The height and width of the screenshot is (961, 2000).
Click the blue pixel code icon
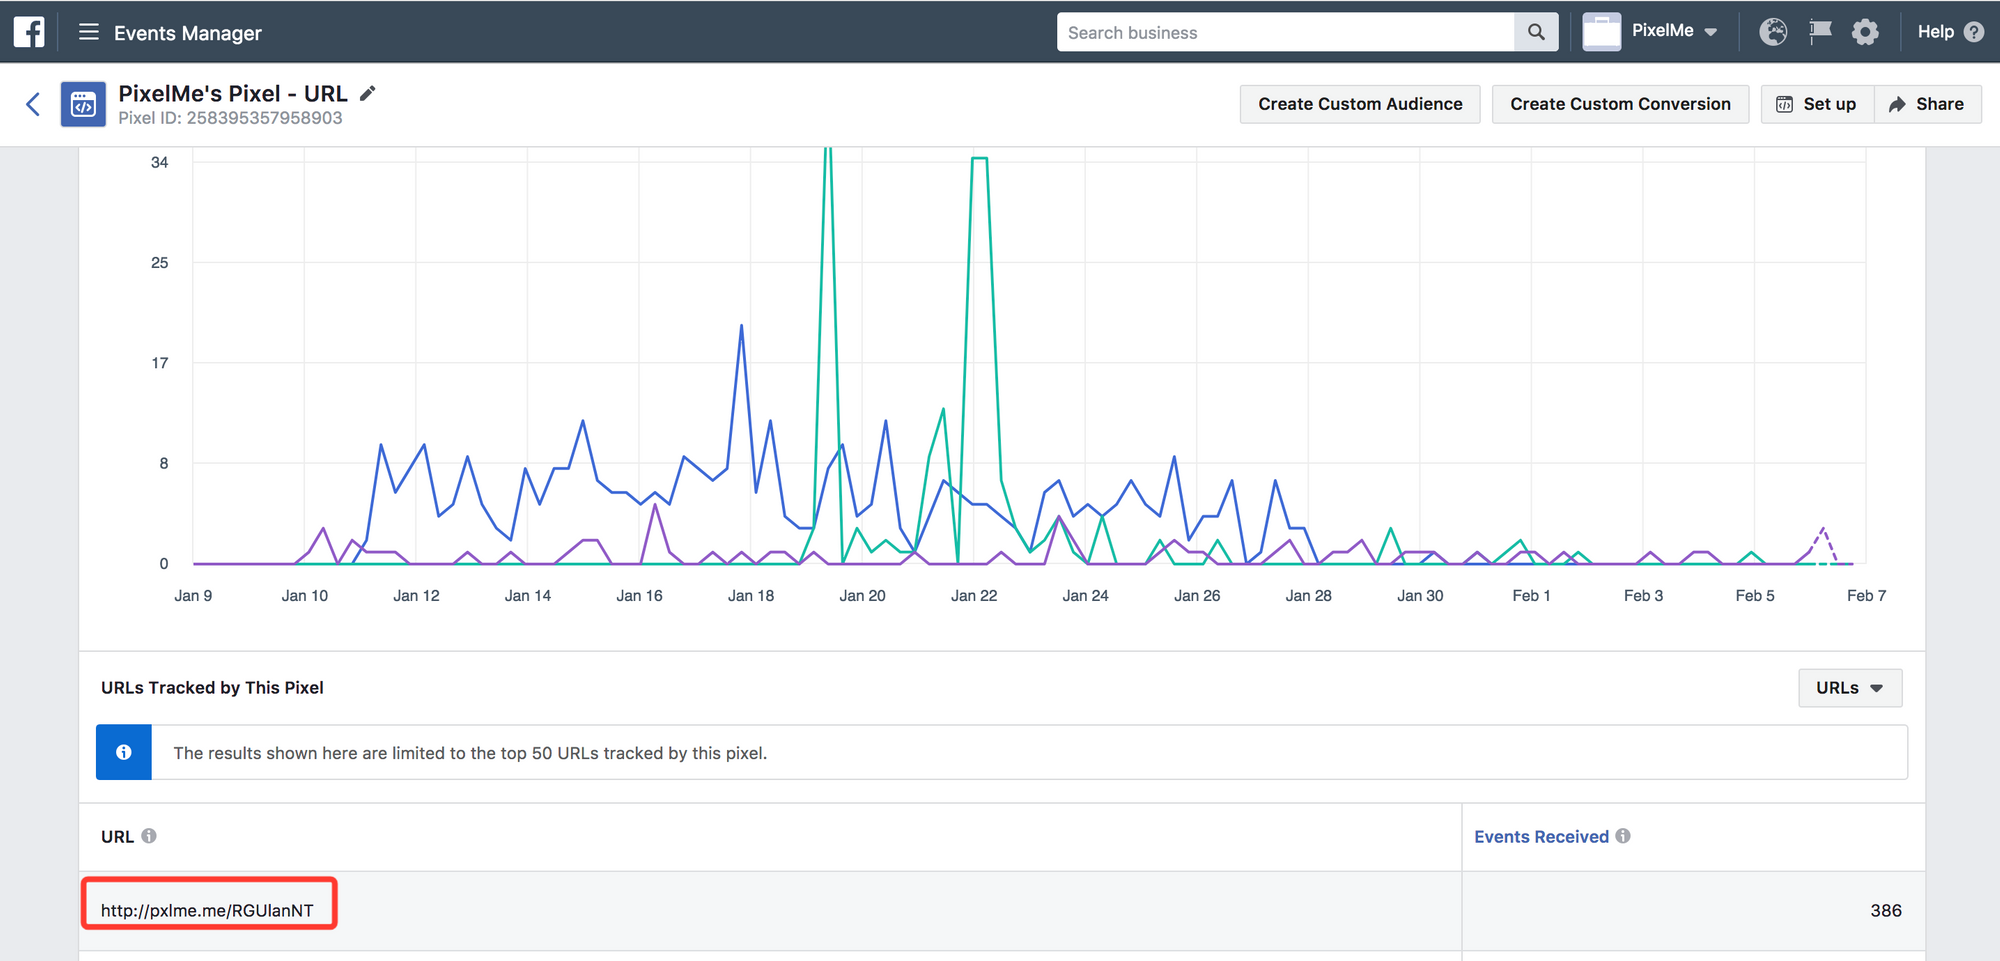point(83,104)
